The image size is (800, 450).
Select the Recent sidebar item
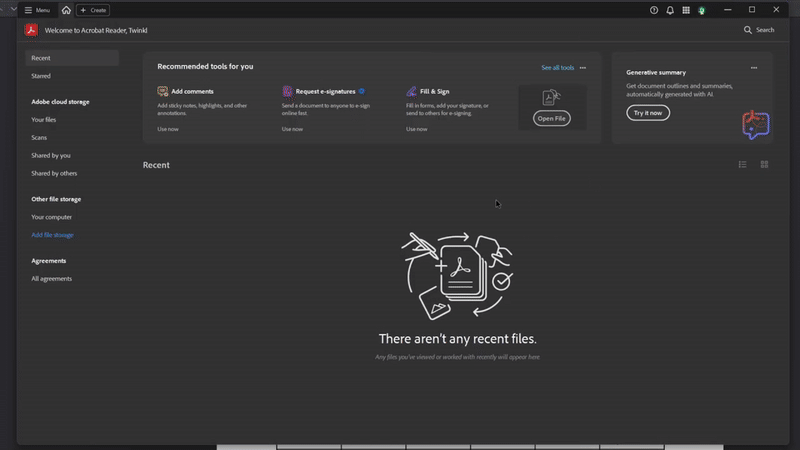pos(72,58)
